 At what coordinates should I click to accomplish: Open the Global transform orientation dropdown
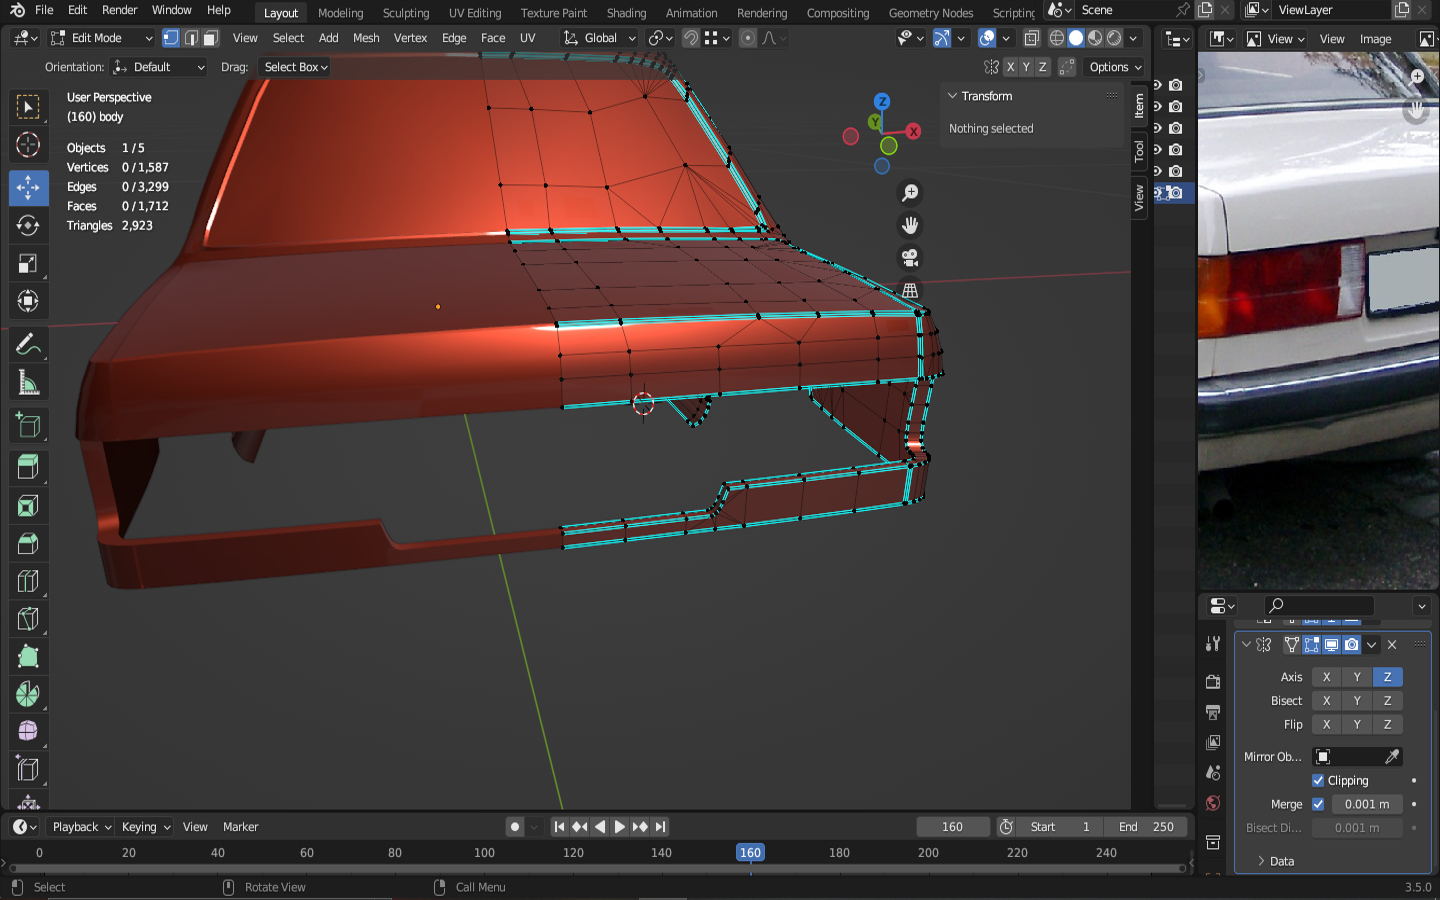click(600, 38)
